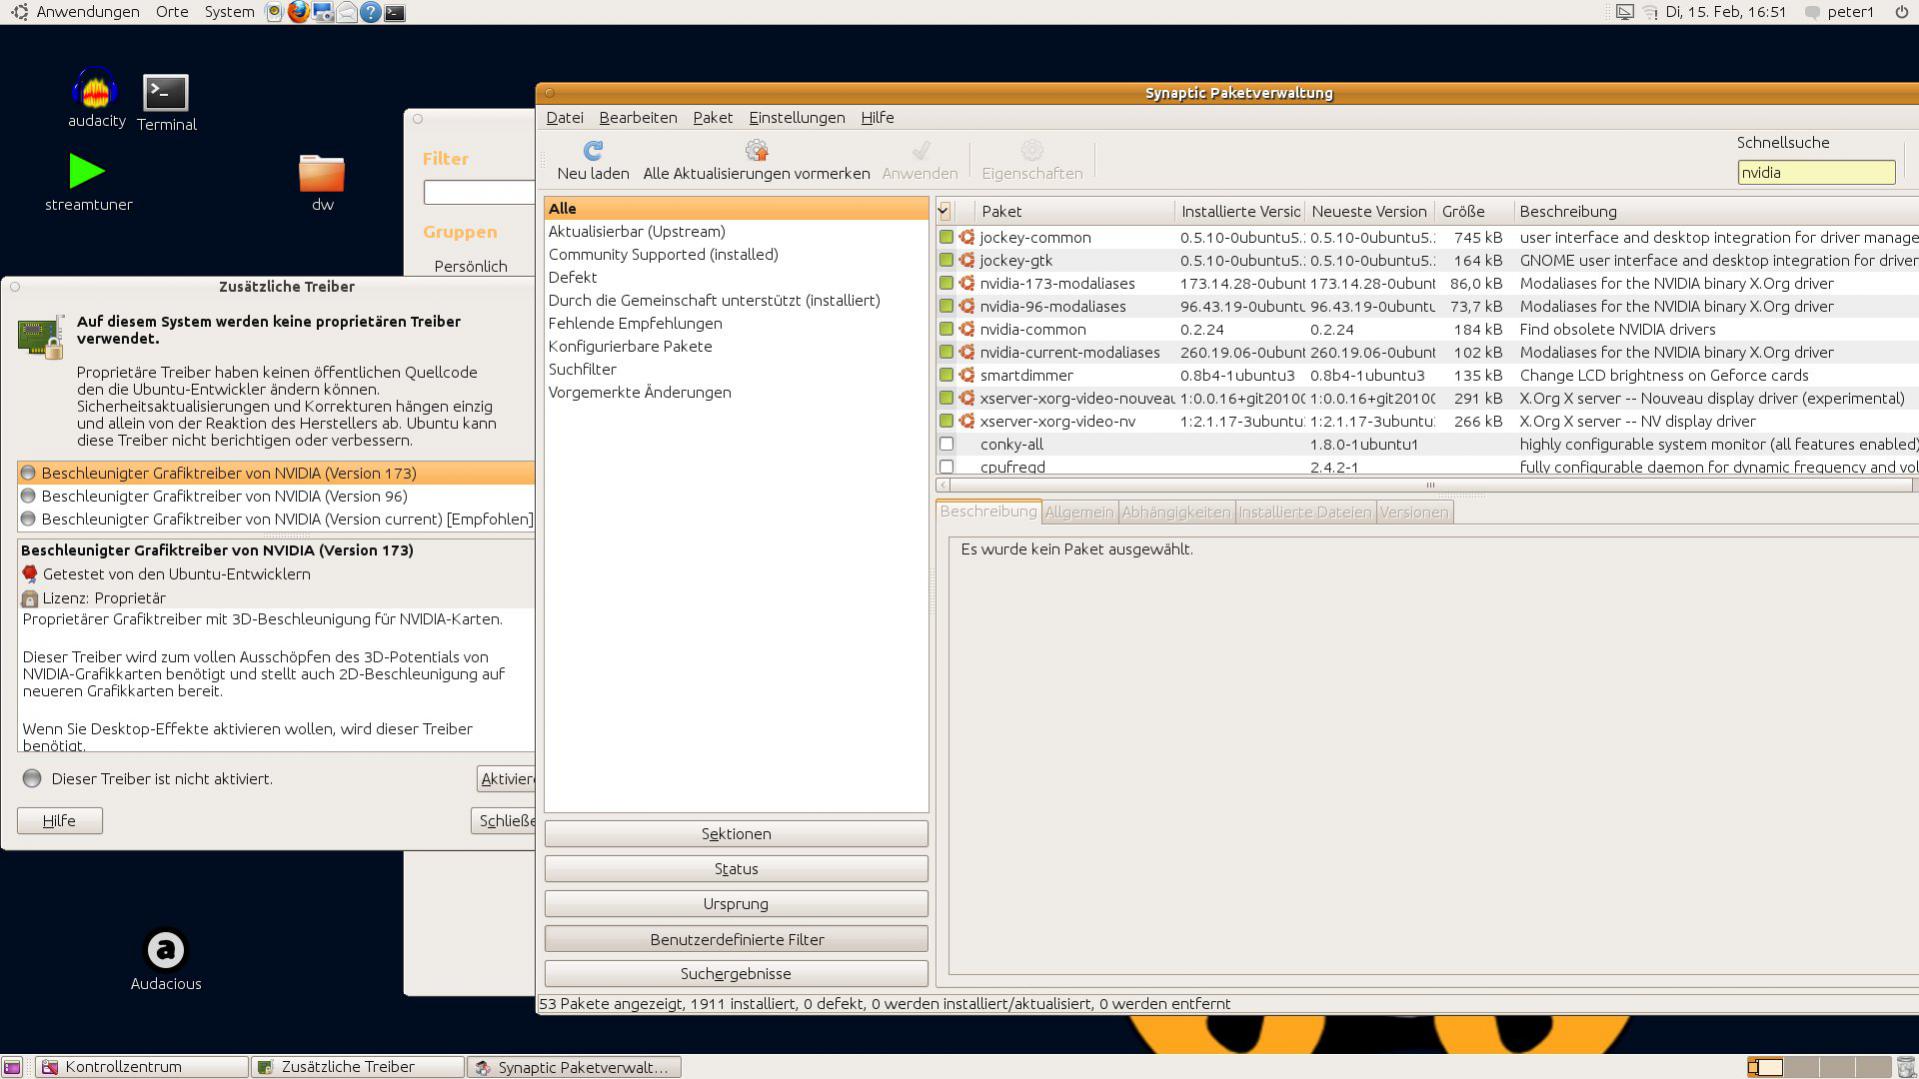
Task: Click the Suchergebnisse button
Action: [736, 974]
